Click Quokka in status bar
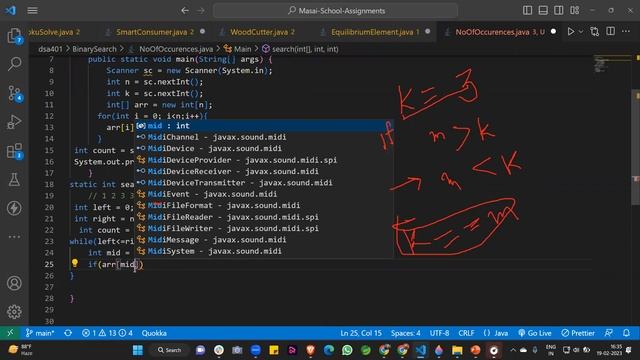 click(x=154, y=333)
